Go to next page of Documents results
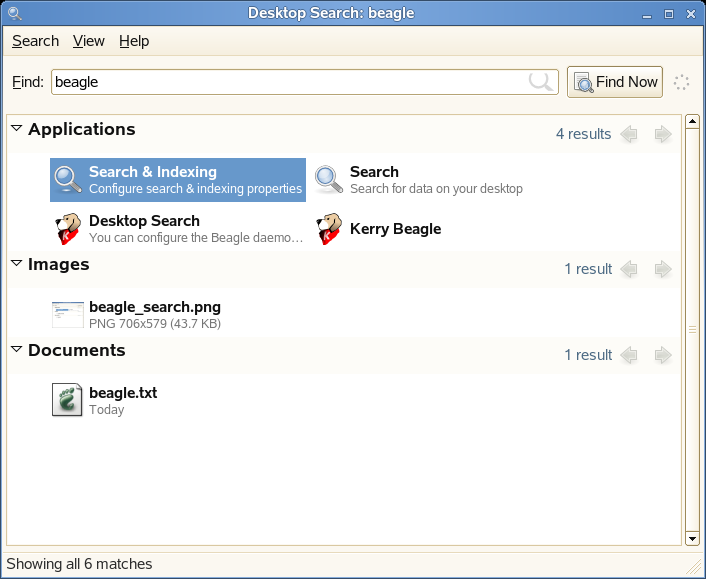Image resolution: width=706 pixels, height=579 pixels. click(x=662, y=355)
